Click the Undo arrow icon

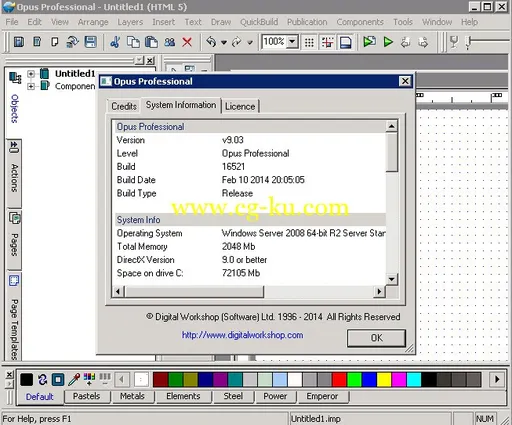click(211, 42)
